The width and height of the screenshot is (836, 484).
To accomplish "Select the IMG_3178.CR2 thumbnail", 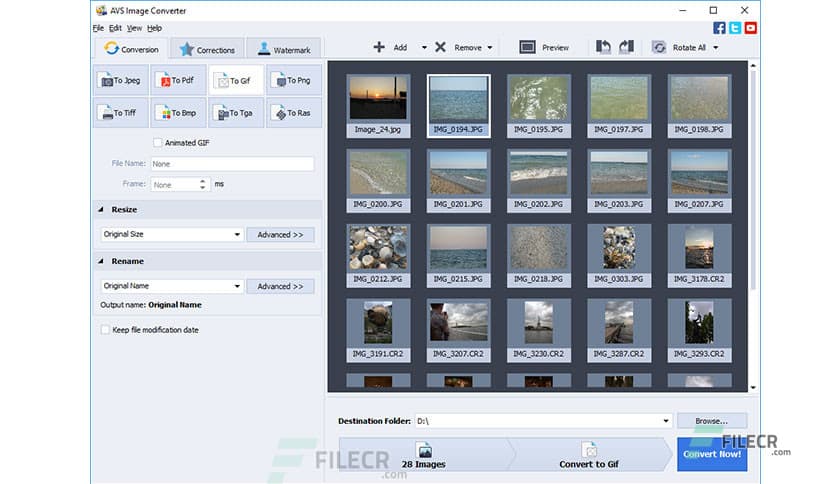I will click(x=699, y=255).
